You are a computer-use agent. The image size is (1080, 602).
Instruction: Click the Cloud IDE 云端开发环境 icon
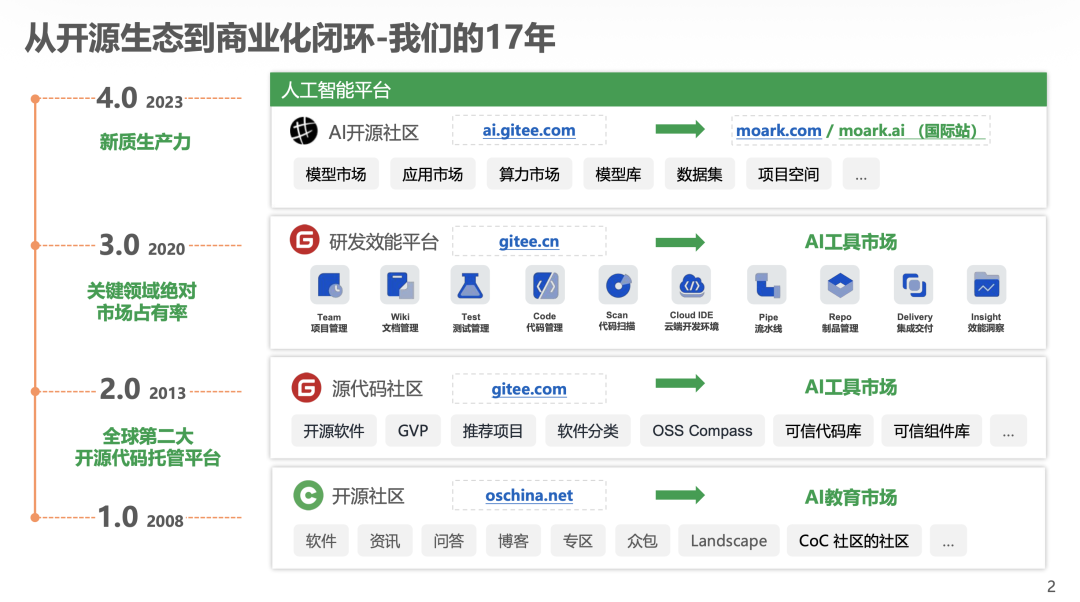692,285
